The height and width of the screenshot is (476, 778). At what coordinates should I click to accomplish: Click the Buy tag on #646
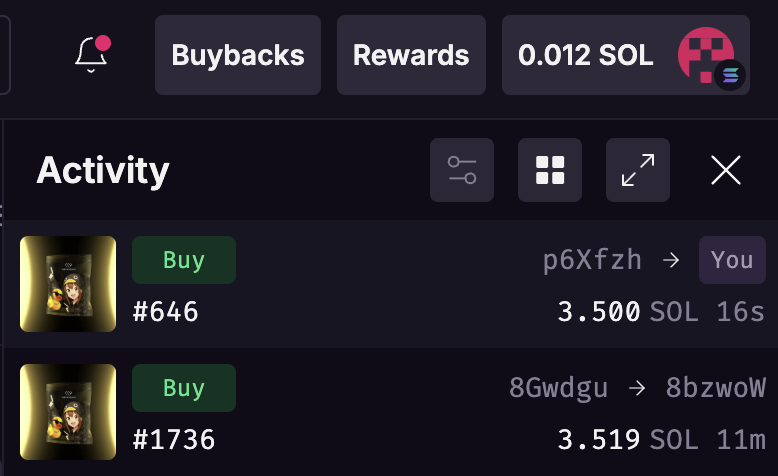coord(184,260)
